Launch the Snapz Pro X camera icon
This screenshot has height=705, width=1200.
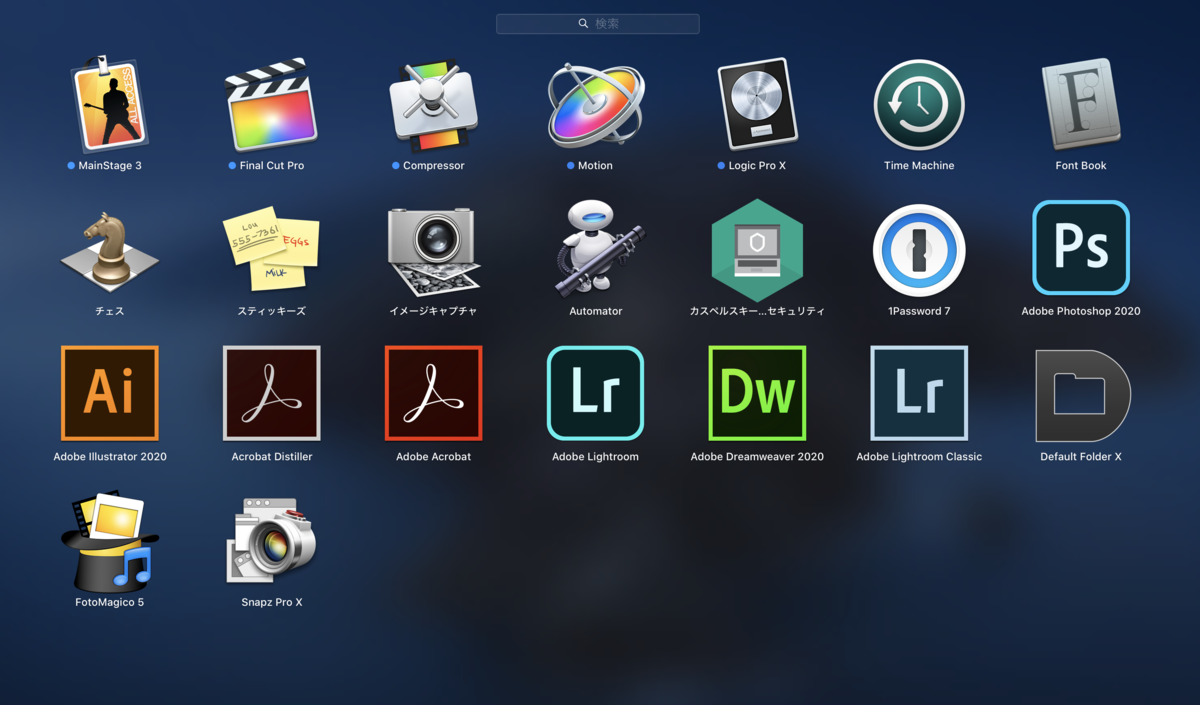coord(271,540)
